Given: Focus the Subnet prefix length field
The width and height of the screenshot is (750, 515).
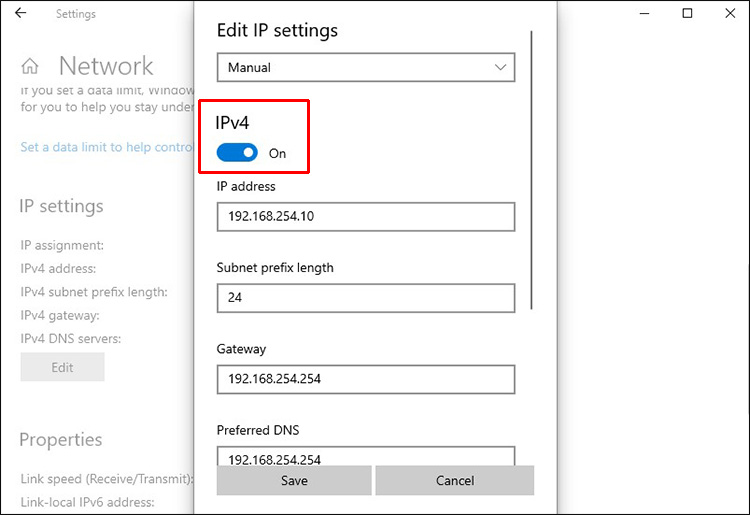Looking at the screenshot, I should pos(365,298).
